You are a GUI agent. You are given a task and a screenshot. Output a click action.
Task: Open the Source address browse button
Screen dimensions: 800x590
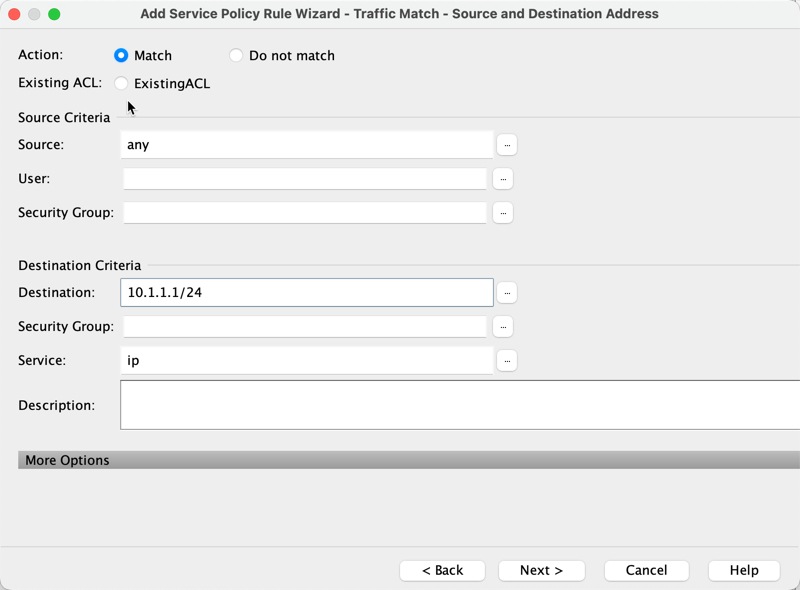coord(507,145)
